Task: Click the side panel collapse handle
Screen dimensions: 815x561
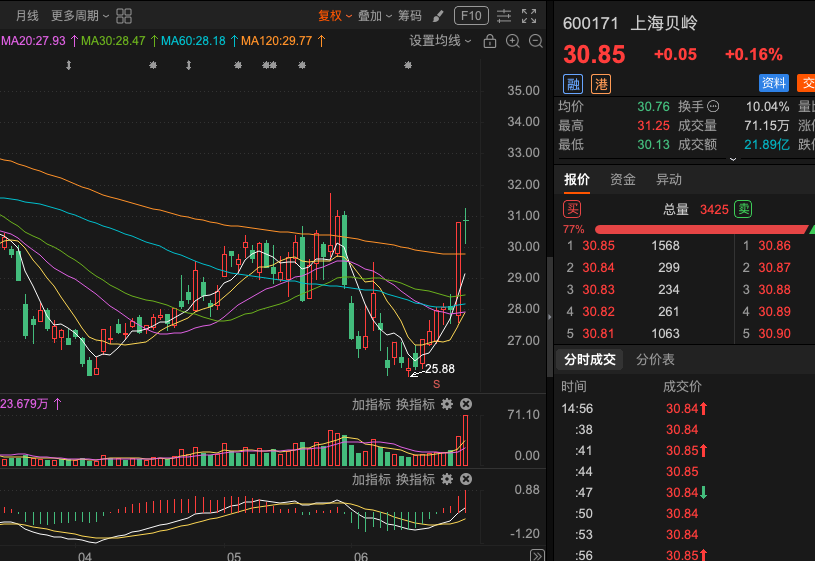Action: pyautogui.click(x=549, y=317)
